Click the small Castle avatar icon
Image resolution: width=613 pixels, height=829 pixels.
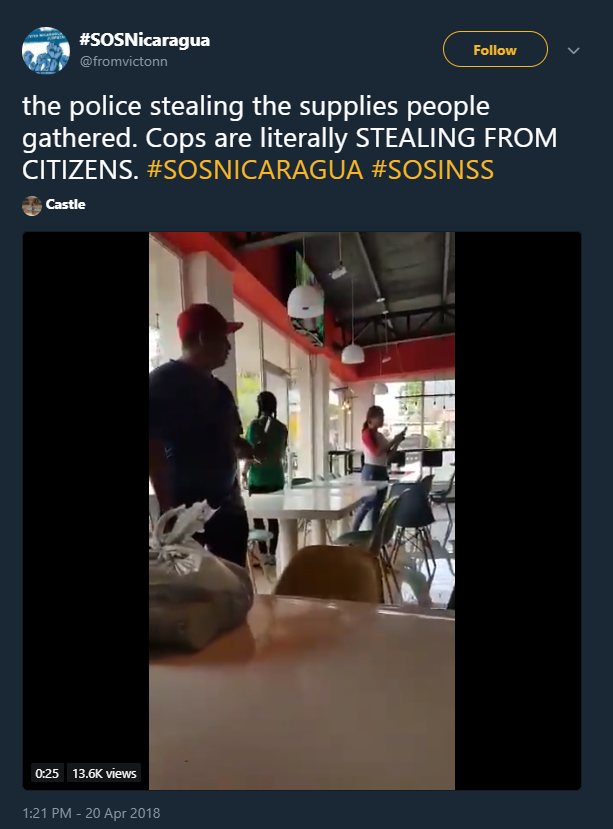pyautogui.click(x=32, y=206)
